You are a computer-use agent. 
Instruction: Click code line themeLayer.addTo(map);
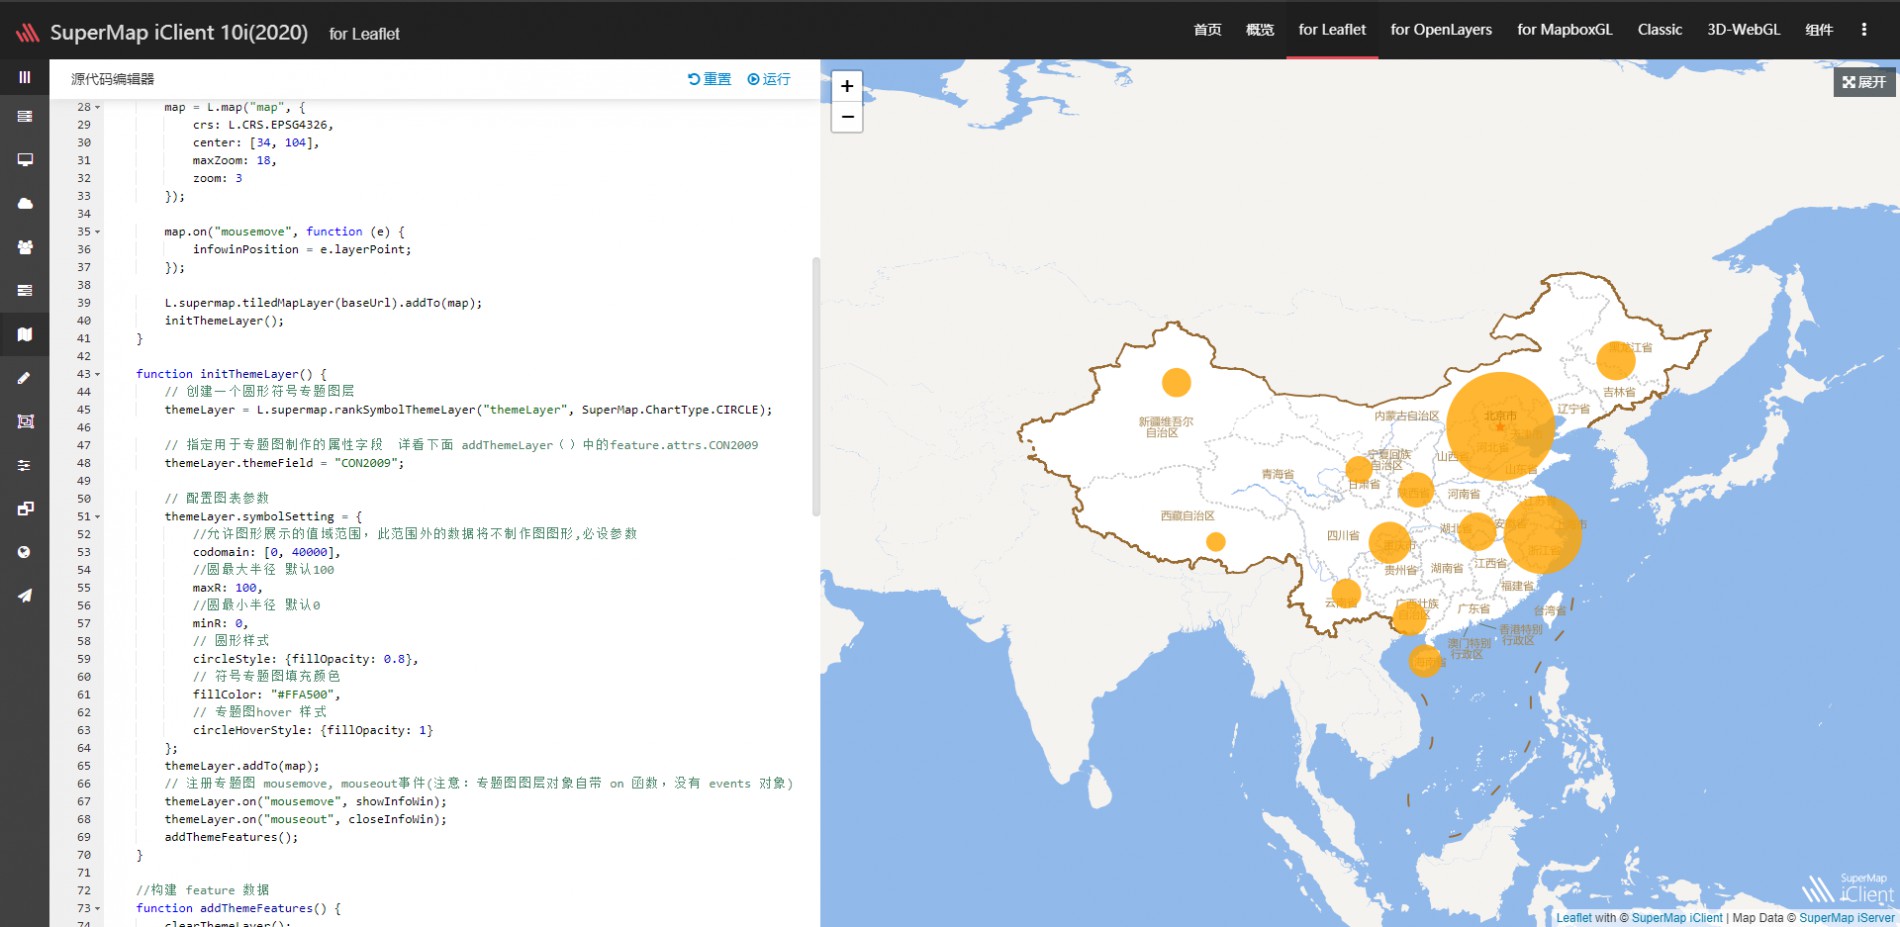[x=242, y=766]
